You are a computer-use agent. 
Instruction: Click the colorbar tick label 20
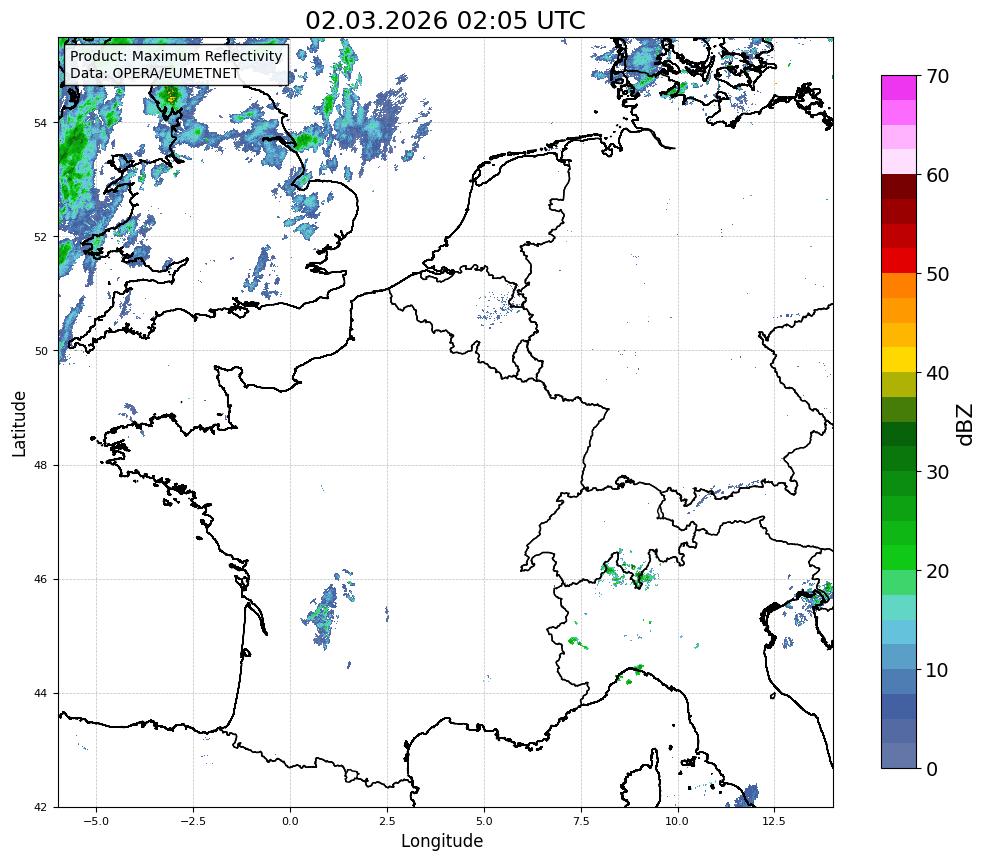(x=937, y=571)
